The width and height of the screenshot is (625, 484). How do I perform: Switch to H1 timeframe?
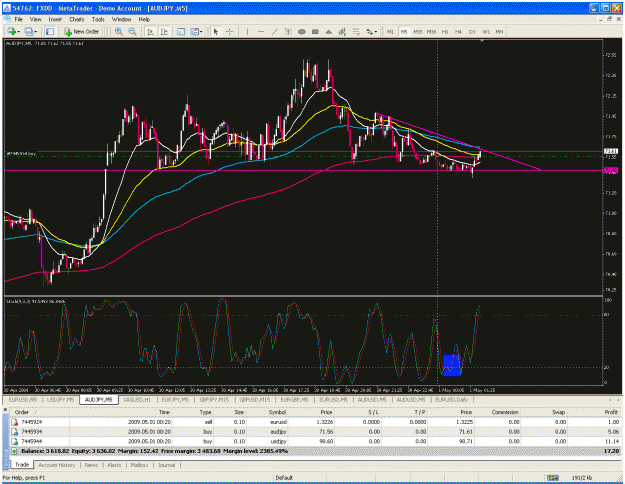click(x=445, y=31)
